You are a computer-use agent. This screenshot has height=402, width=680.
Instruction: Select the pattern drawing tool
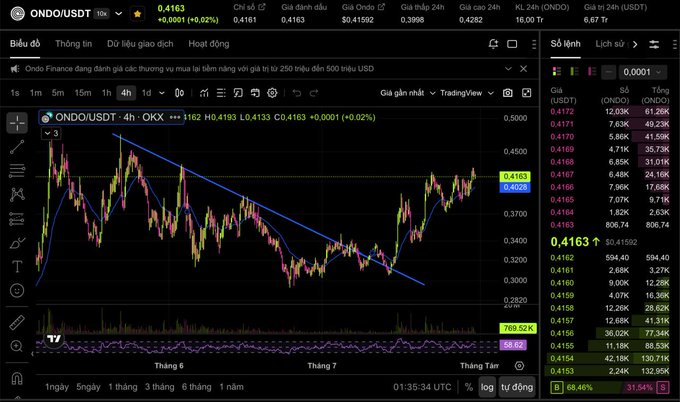pyautogui.click(x=17, y=194)
